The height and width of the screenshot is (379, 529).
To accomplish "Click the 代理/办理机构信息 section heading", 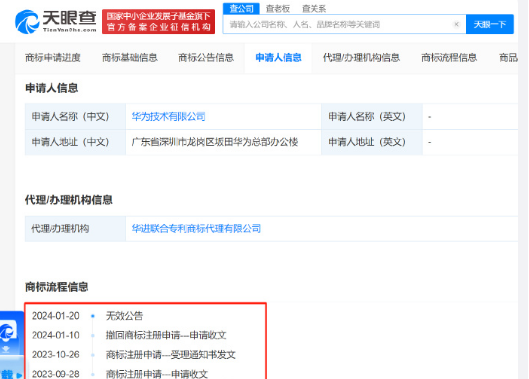I will click(69, 200).
